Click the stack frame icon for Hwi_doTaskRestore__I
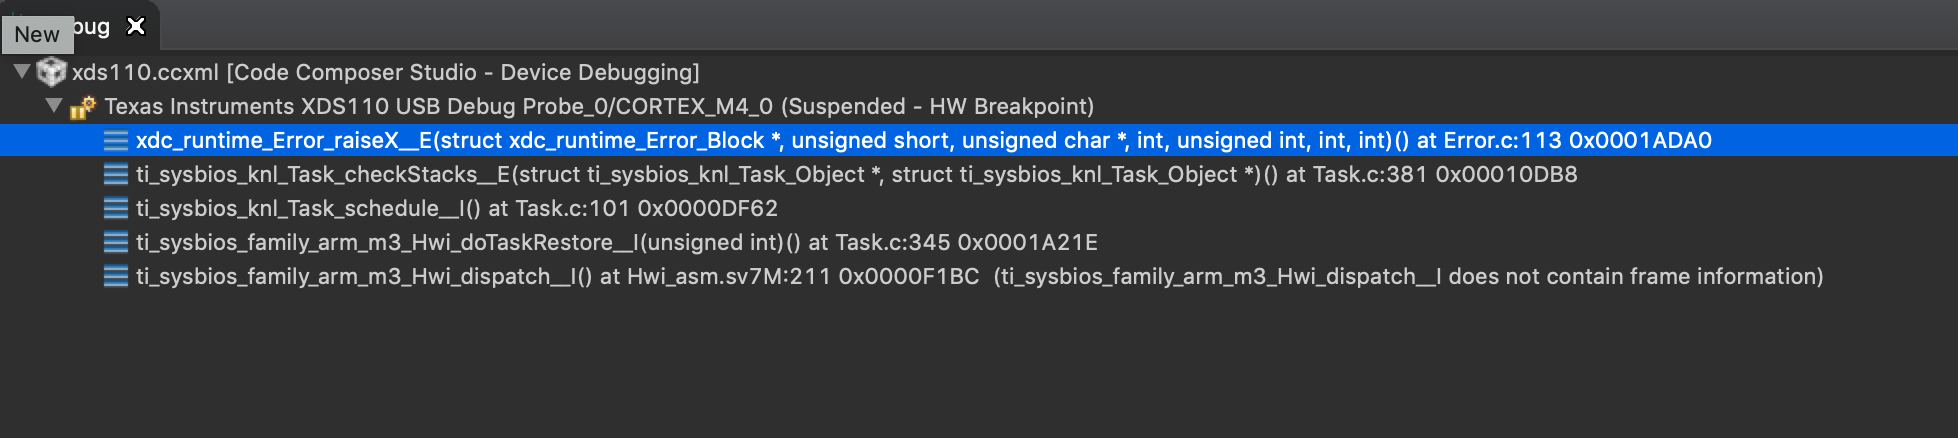 (x=116, y=243)
